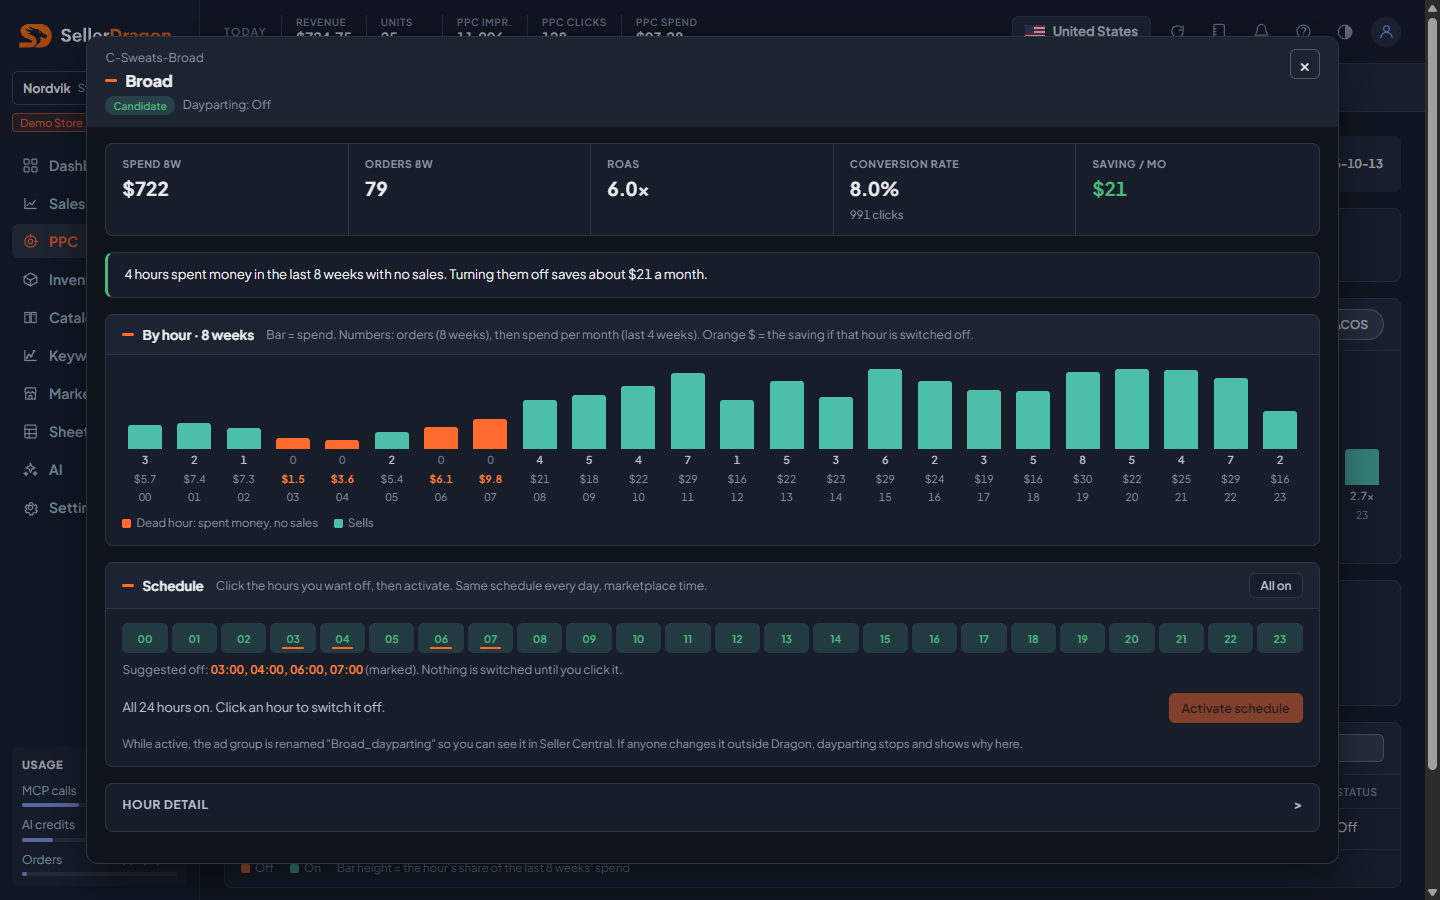Click the Hour Detail chevron arrow
1440x900 pixels.
click(1297, 806)
